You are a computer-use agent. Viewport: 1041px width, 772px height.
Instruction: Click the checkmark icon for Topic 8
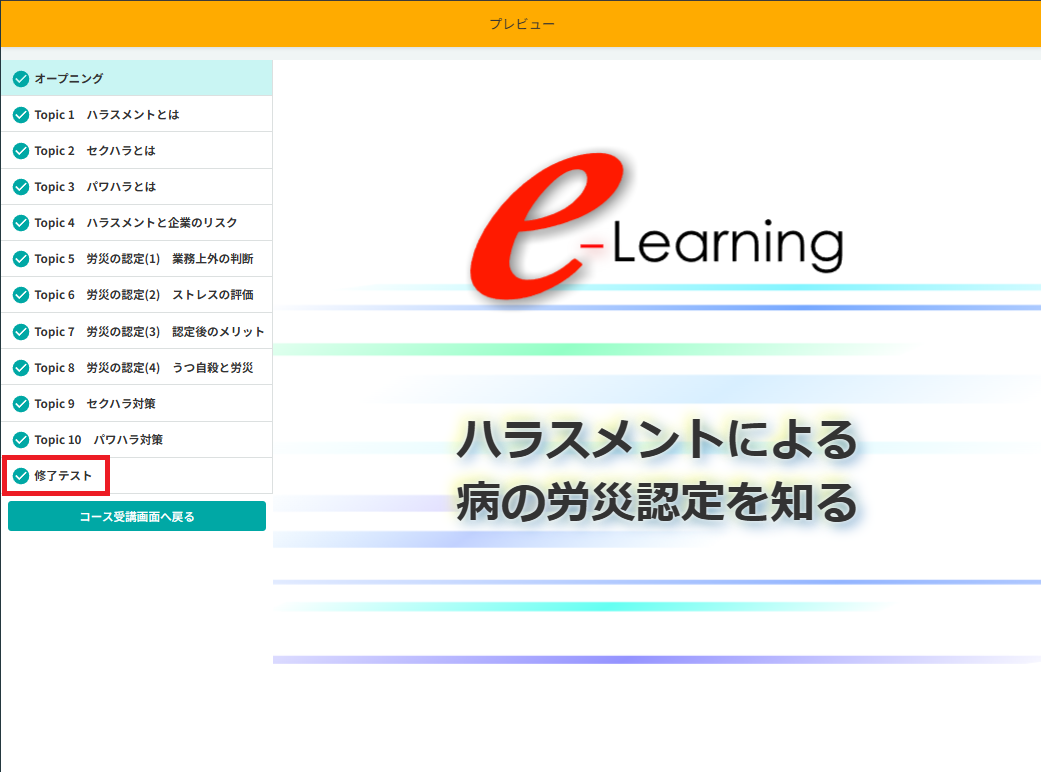tap(21, 367)
